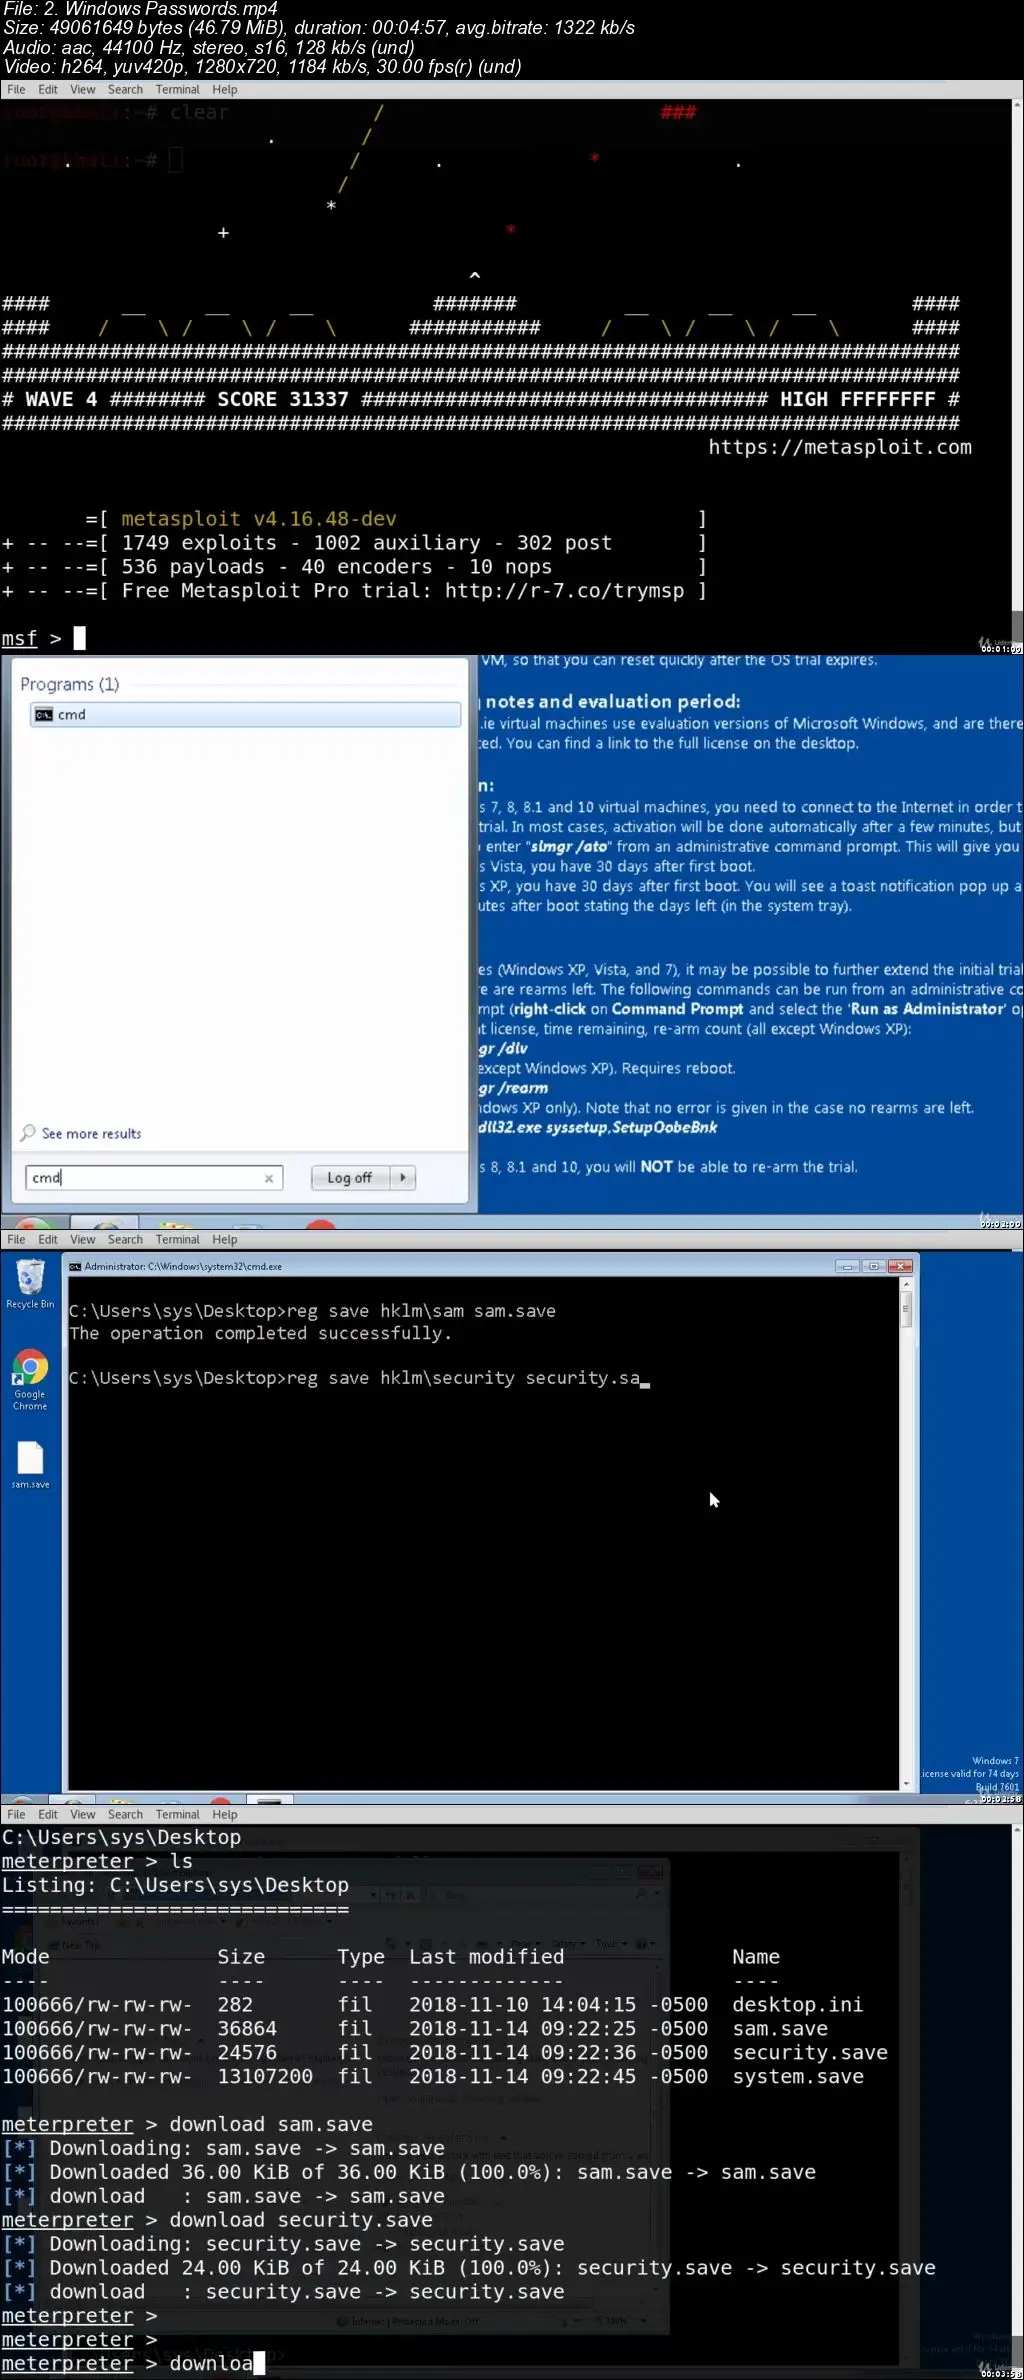Click 'Listing: C:\Users\sys\Desktop' line
The image size is (1024, 2380).
pos(175,1885)
